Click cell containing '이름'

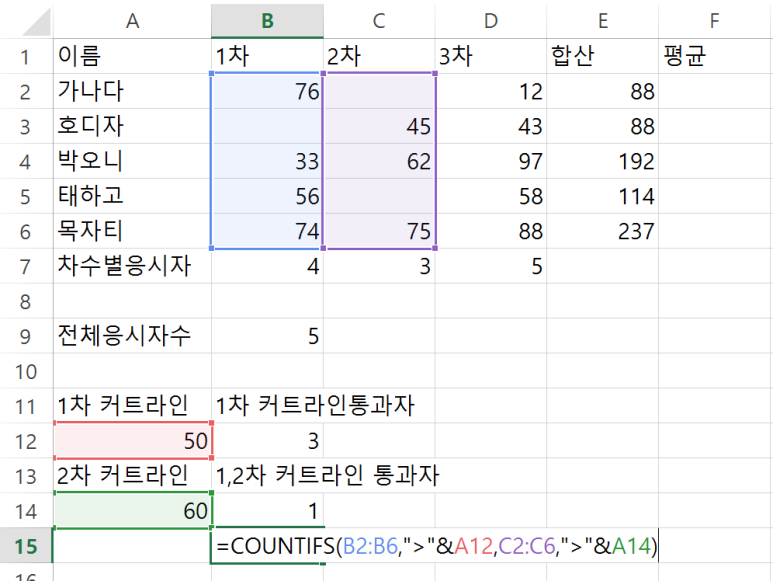point(132,57)
